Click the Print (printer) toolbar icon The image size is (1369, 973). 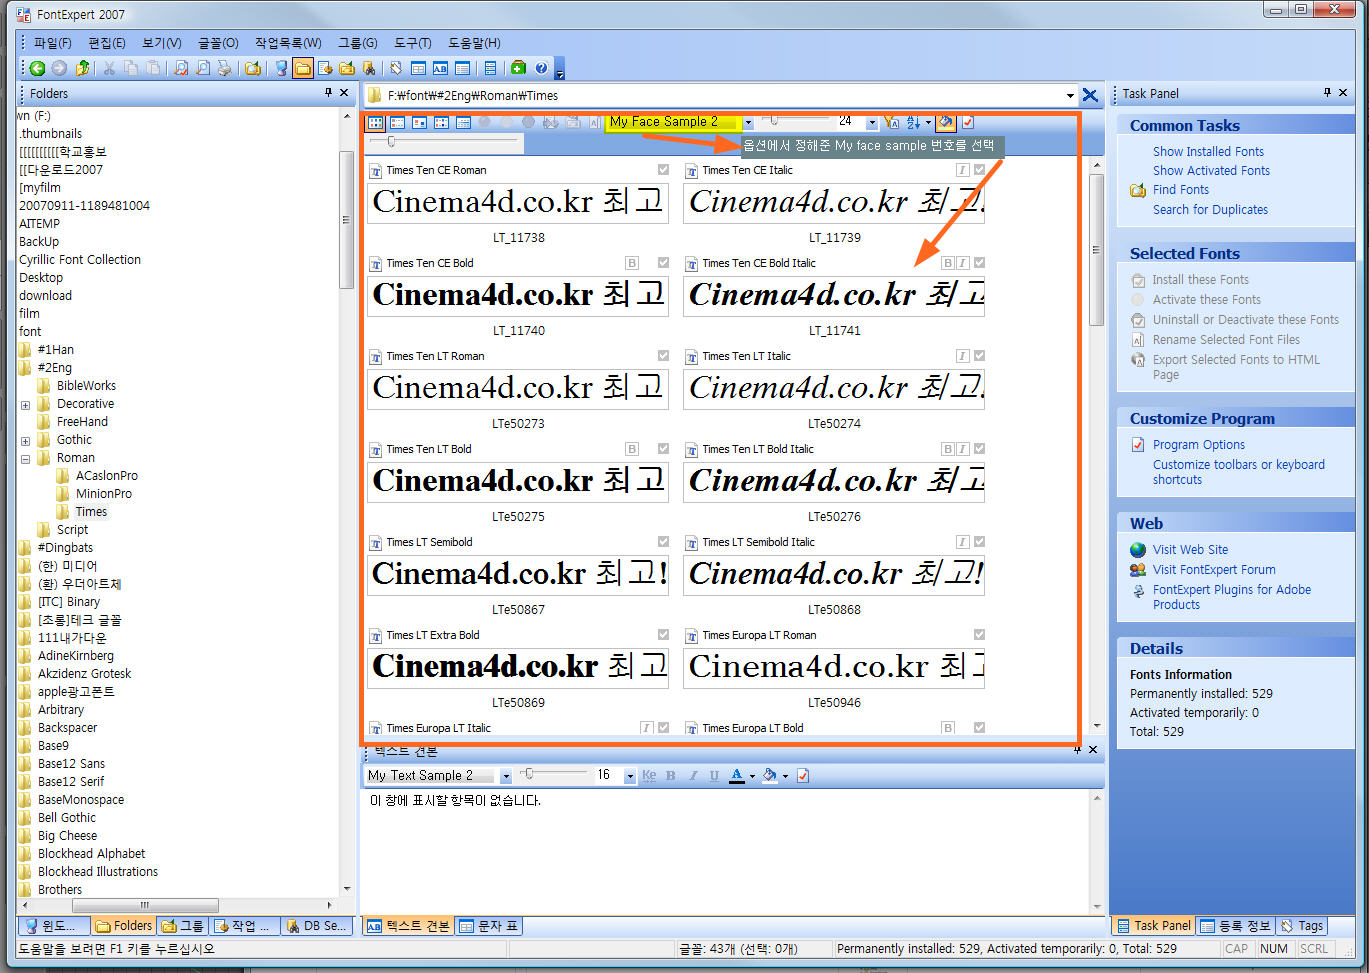(224, 68)
